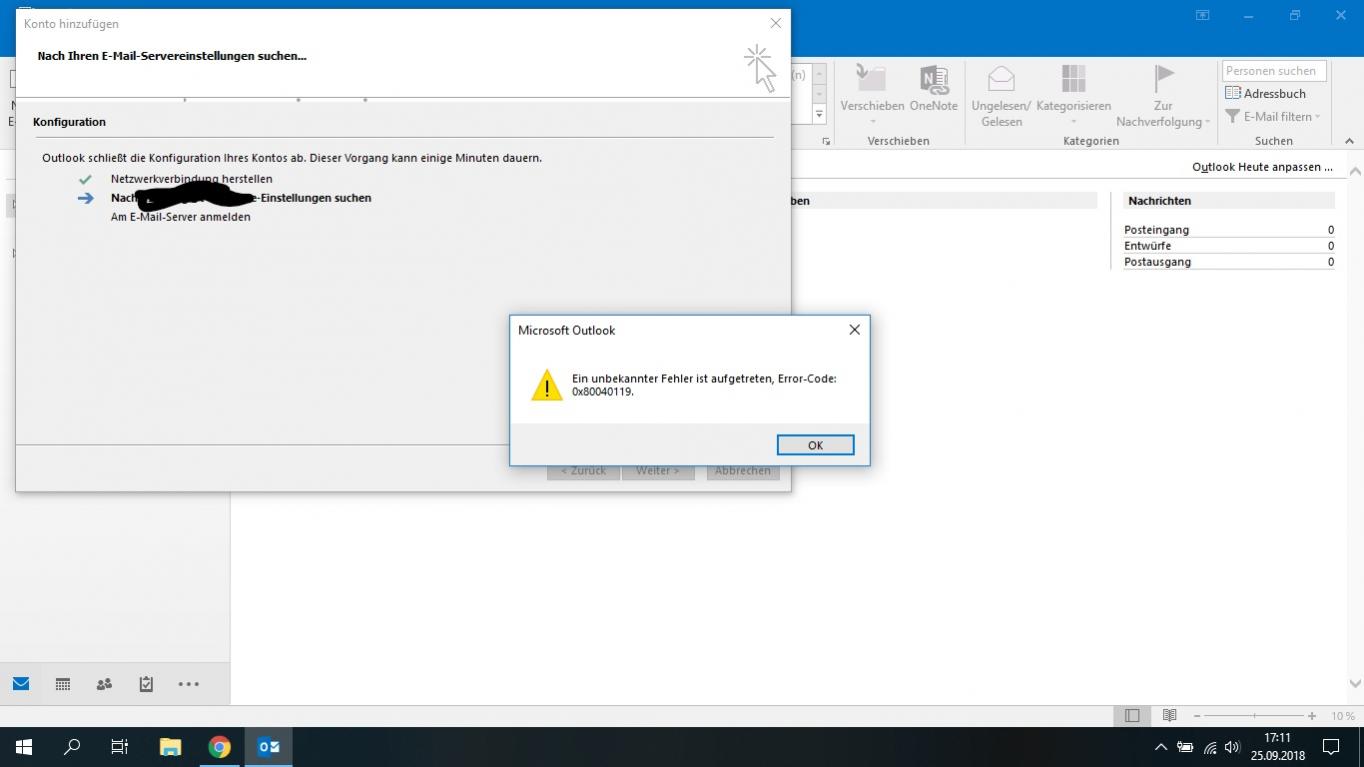Open the Zur Nachverfolgung dropdown arrow
Screen dimensions: 1364x767
tap(1207, 122)
